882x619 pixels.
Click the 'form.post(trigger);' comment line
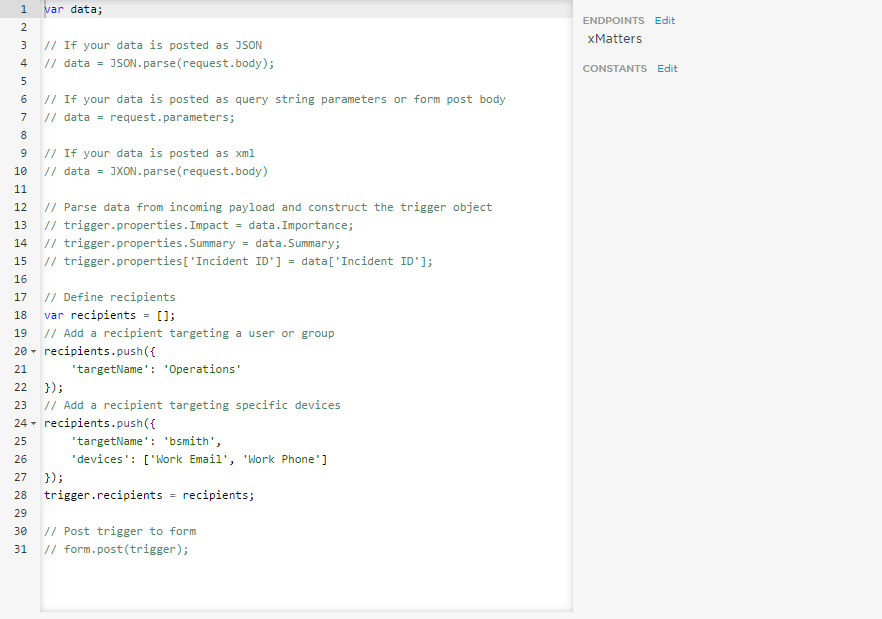pos(117,549)
